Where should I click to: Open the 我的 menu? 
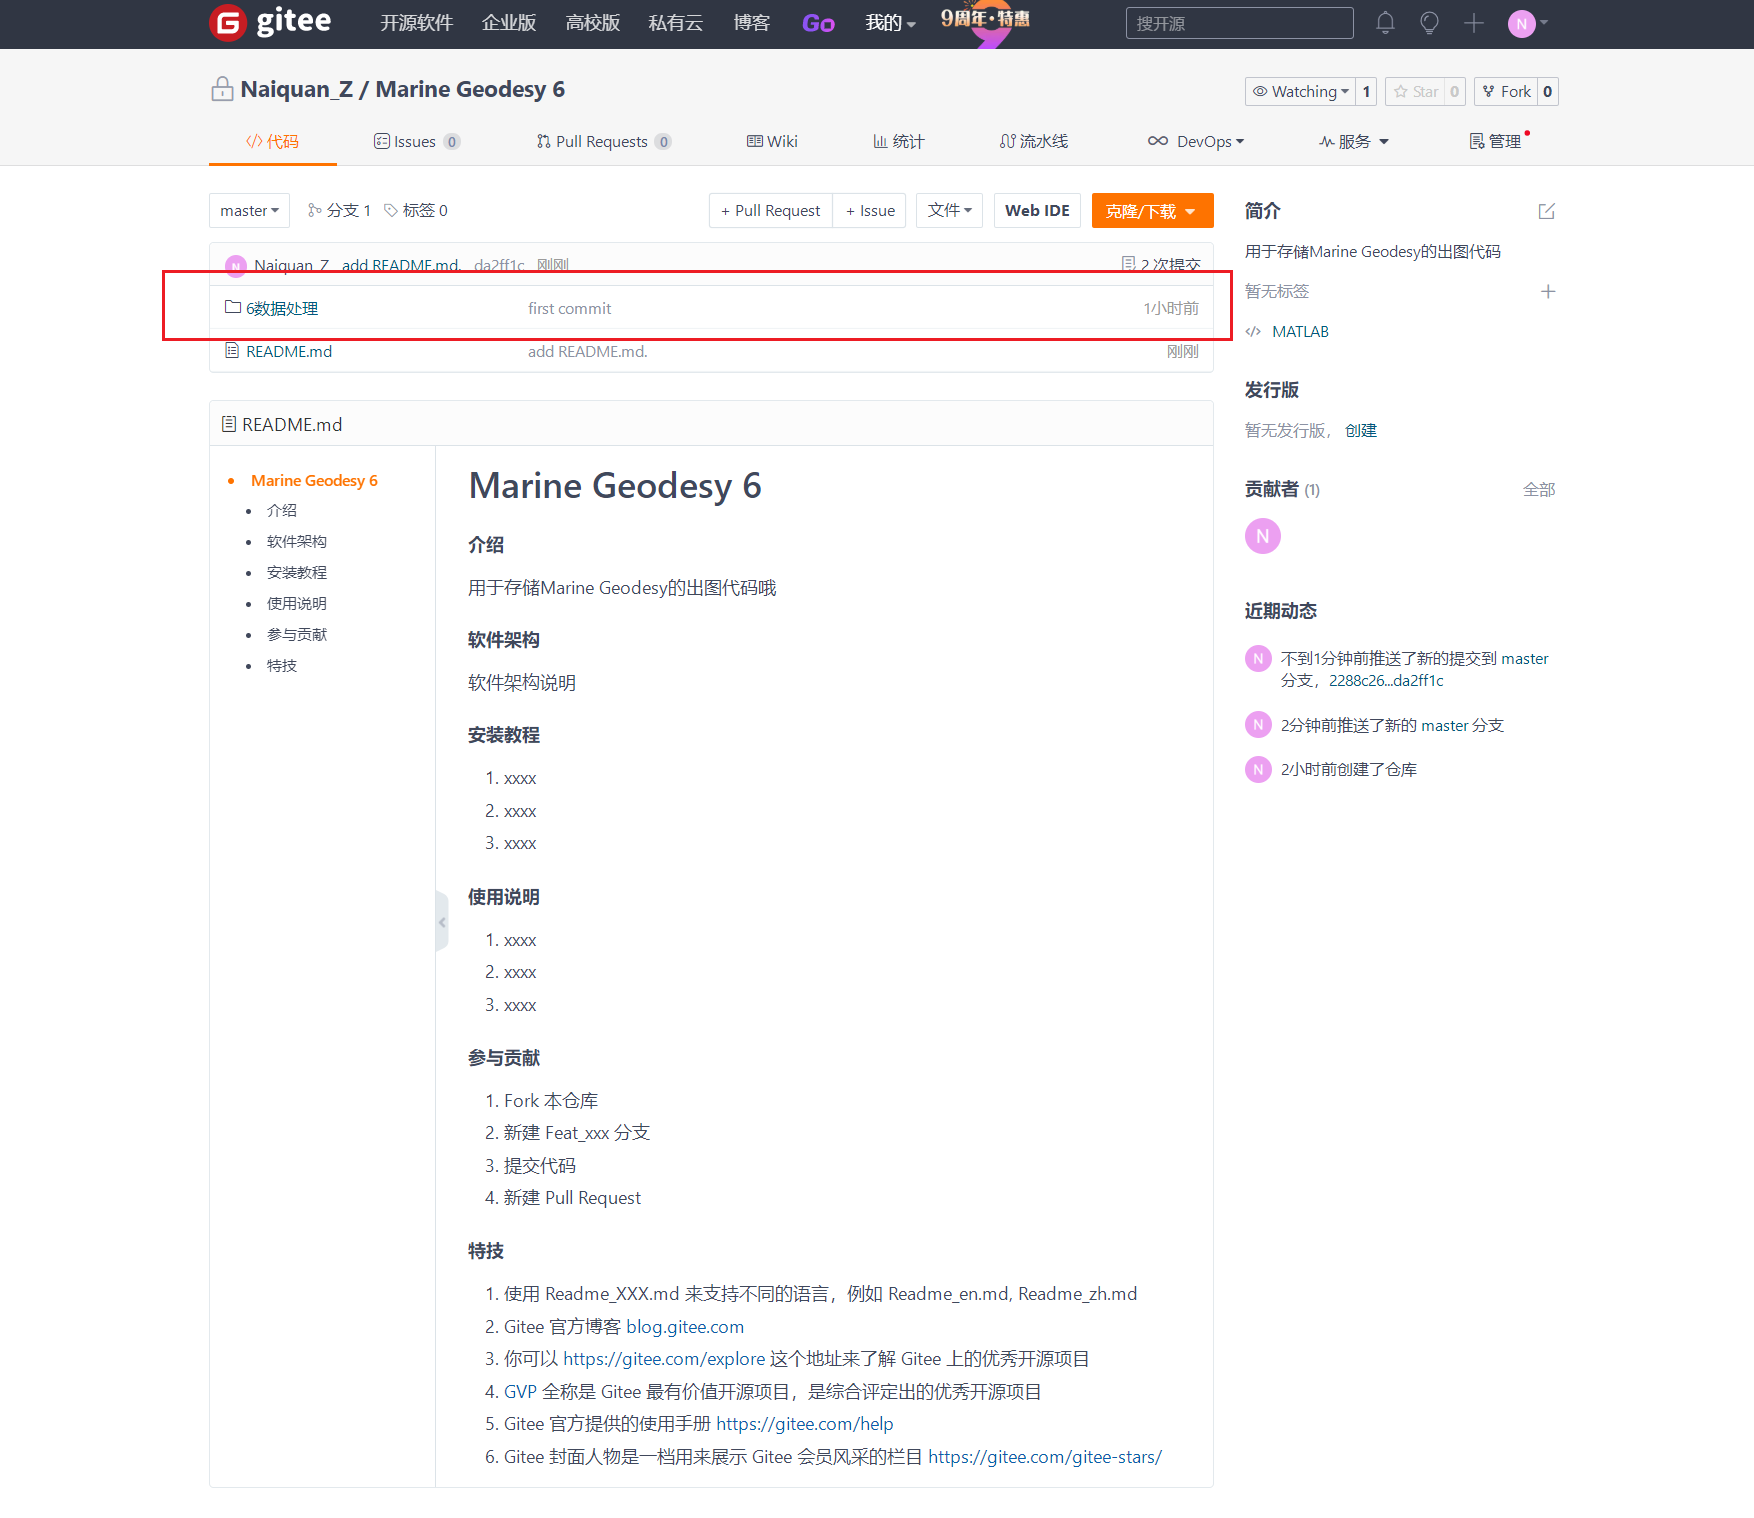click(890, 22)
